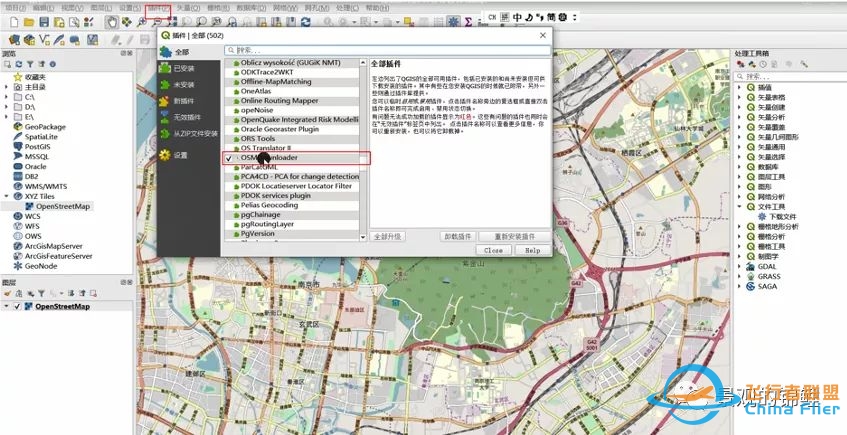Click the History clock icon in Processing Toolbox
The height and width of the screenshot is (435, 847).
tap(763, 64)
